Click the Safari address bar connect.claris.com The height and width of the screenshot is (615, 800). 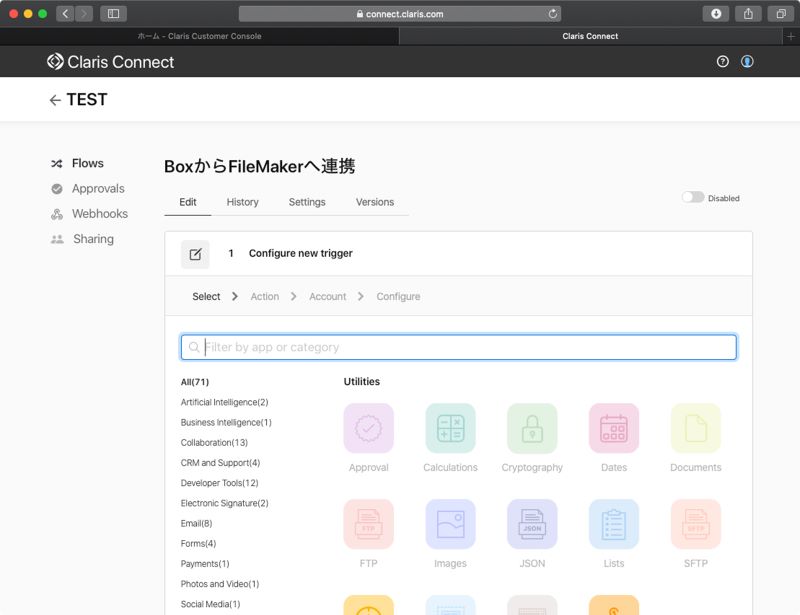tap(400, 14)
